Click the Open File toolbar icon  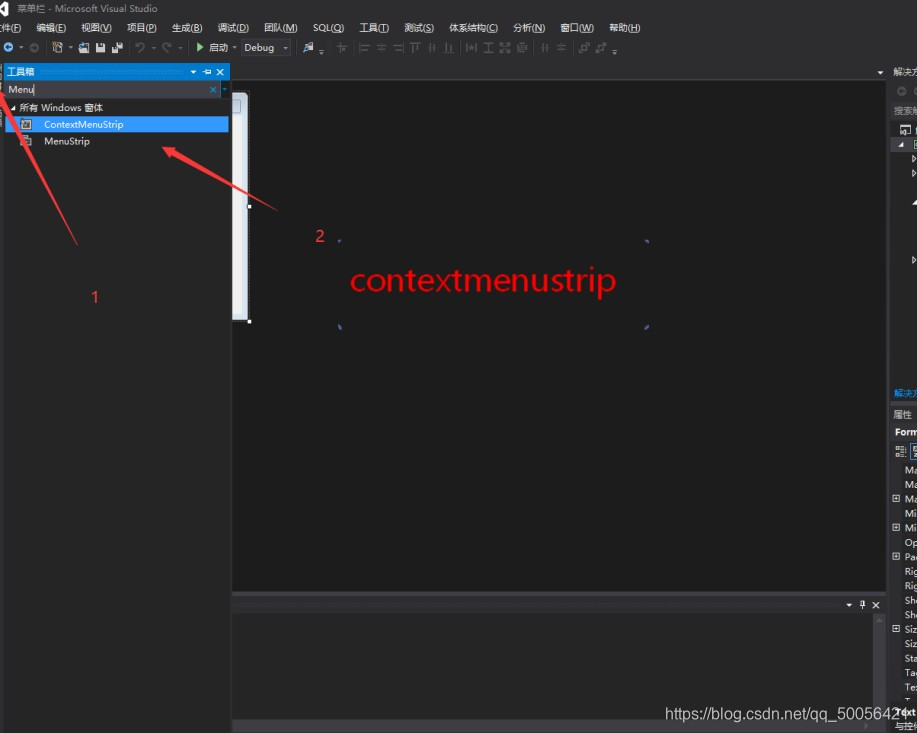pyautogui.click(x=84, y=47)
